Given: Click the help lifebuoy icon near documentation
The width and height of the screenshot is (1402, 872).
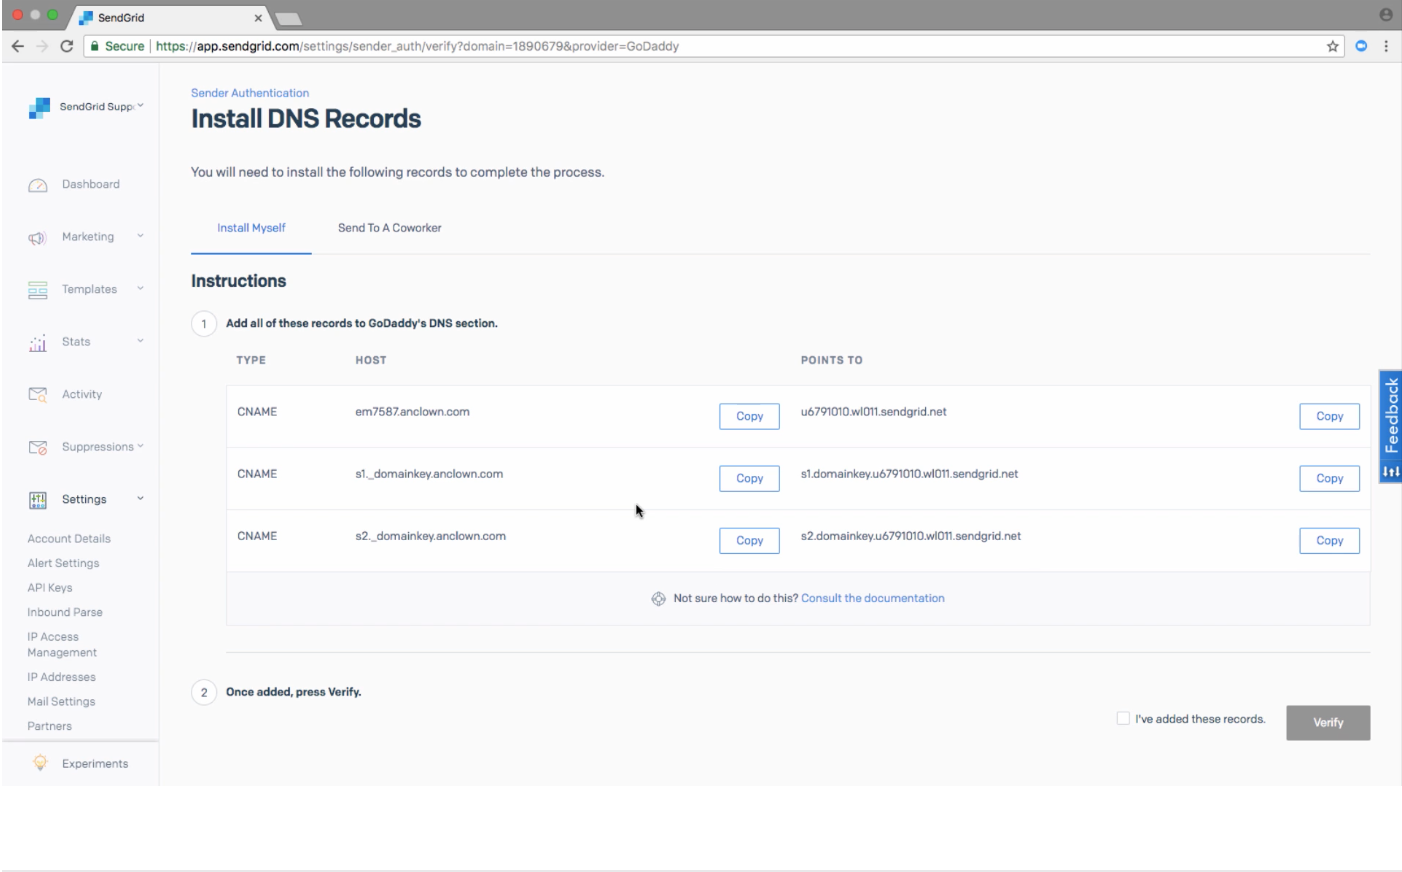Looking at the screenshot, I should coord(658,599).
